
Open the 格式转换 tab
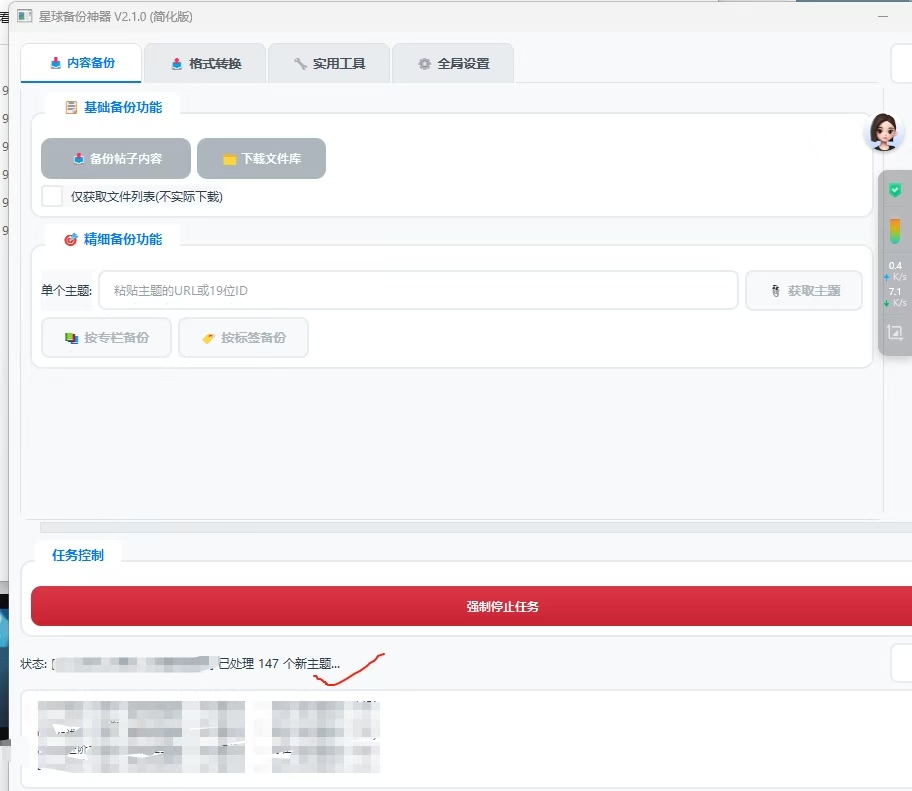[205, 63]
